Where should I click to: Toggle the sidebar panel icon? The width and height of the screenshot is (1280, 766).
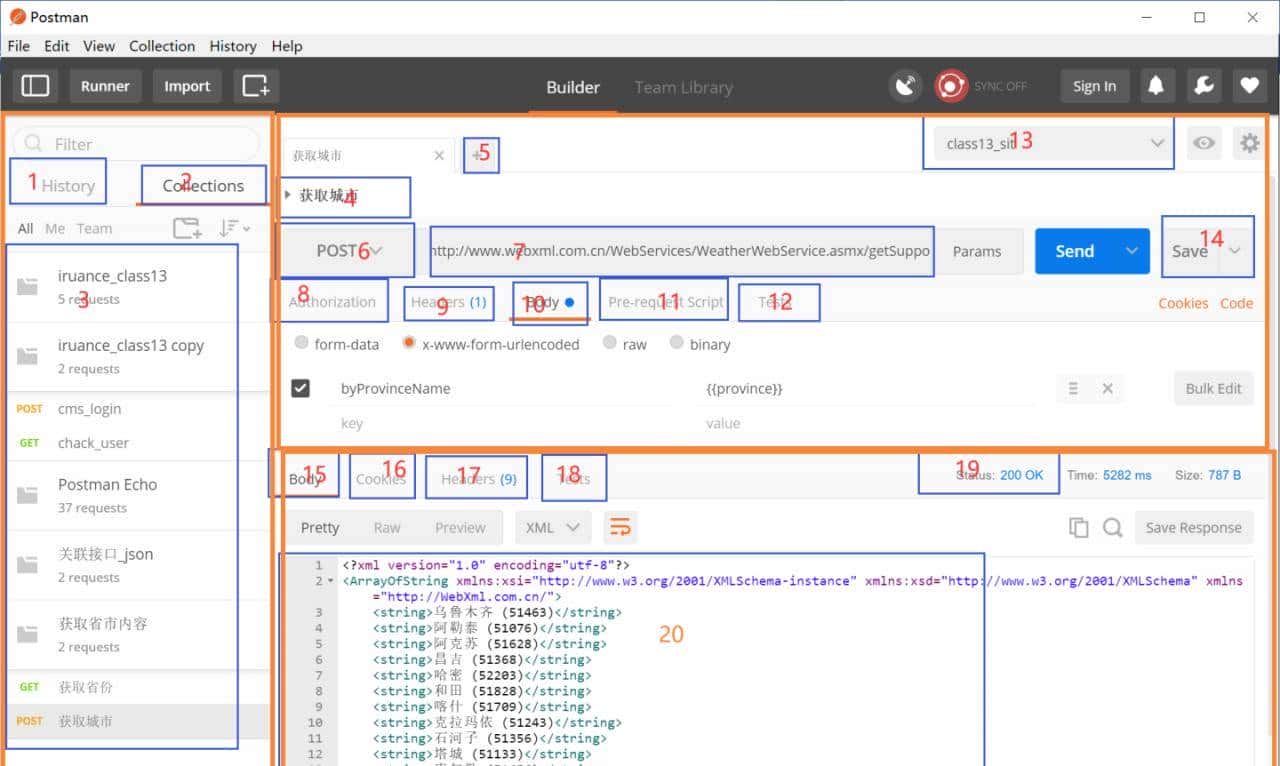click(35, 86)
